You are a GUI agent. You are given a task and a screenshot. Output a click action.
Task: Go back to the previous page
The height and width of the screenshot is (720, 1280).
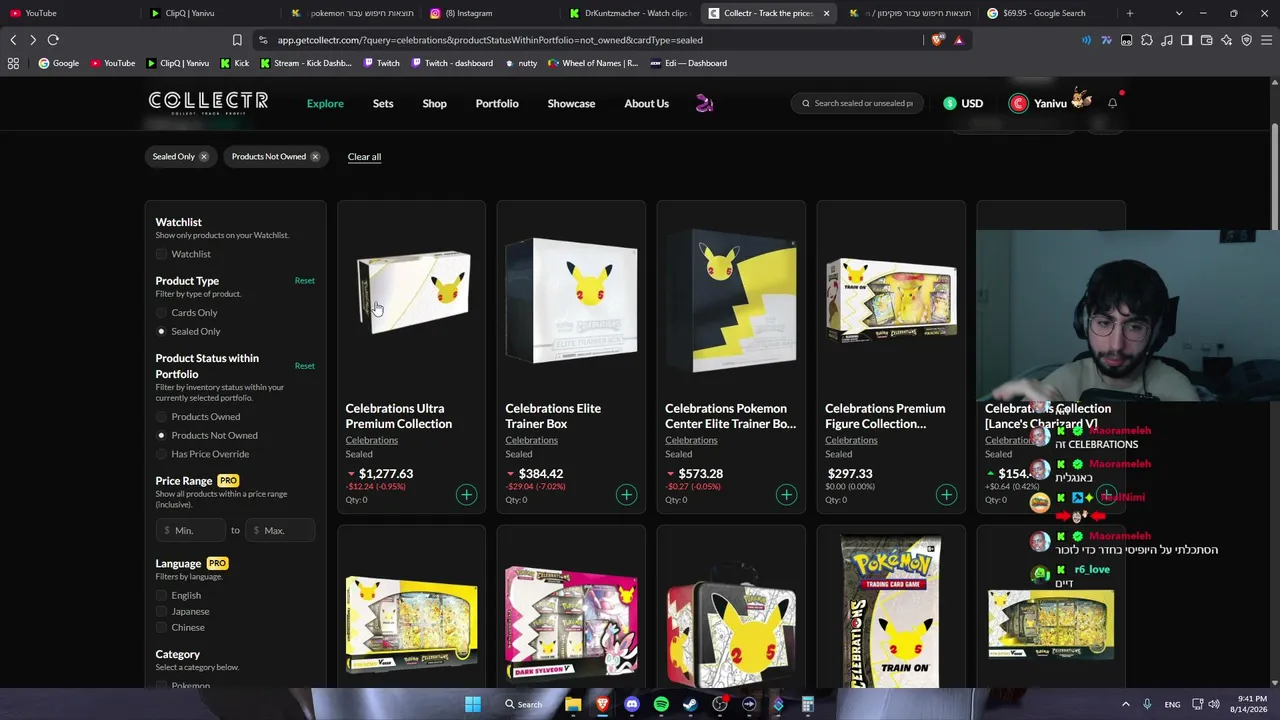pos(13,40)
